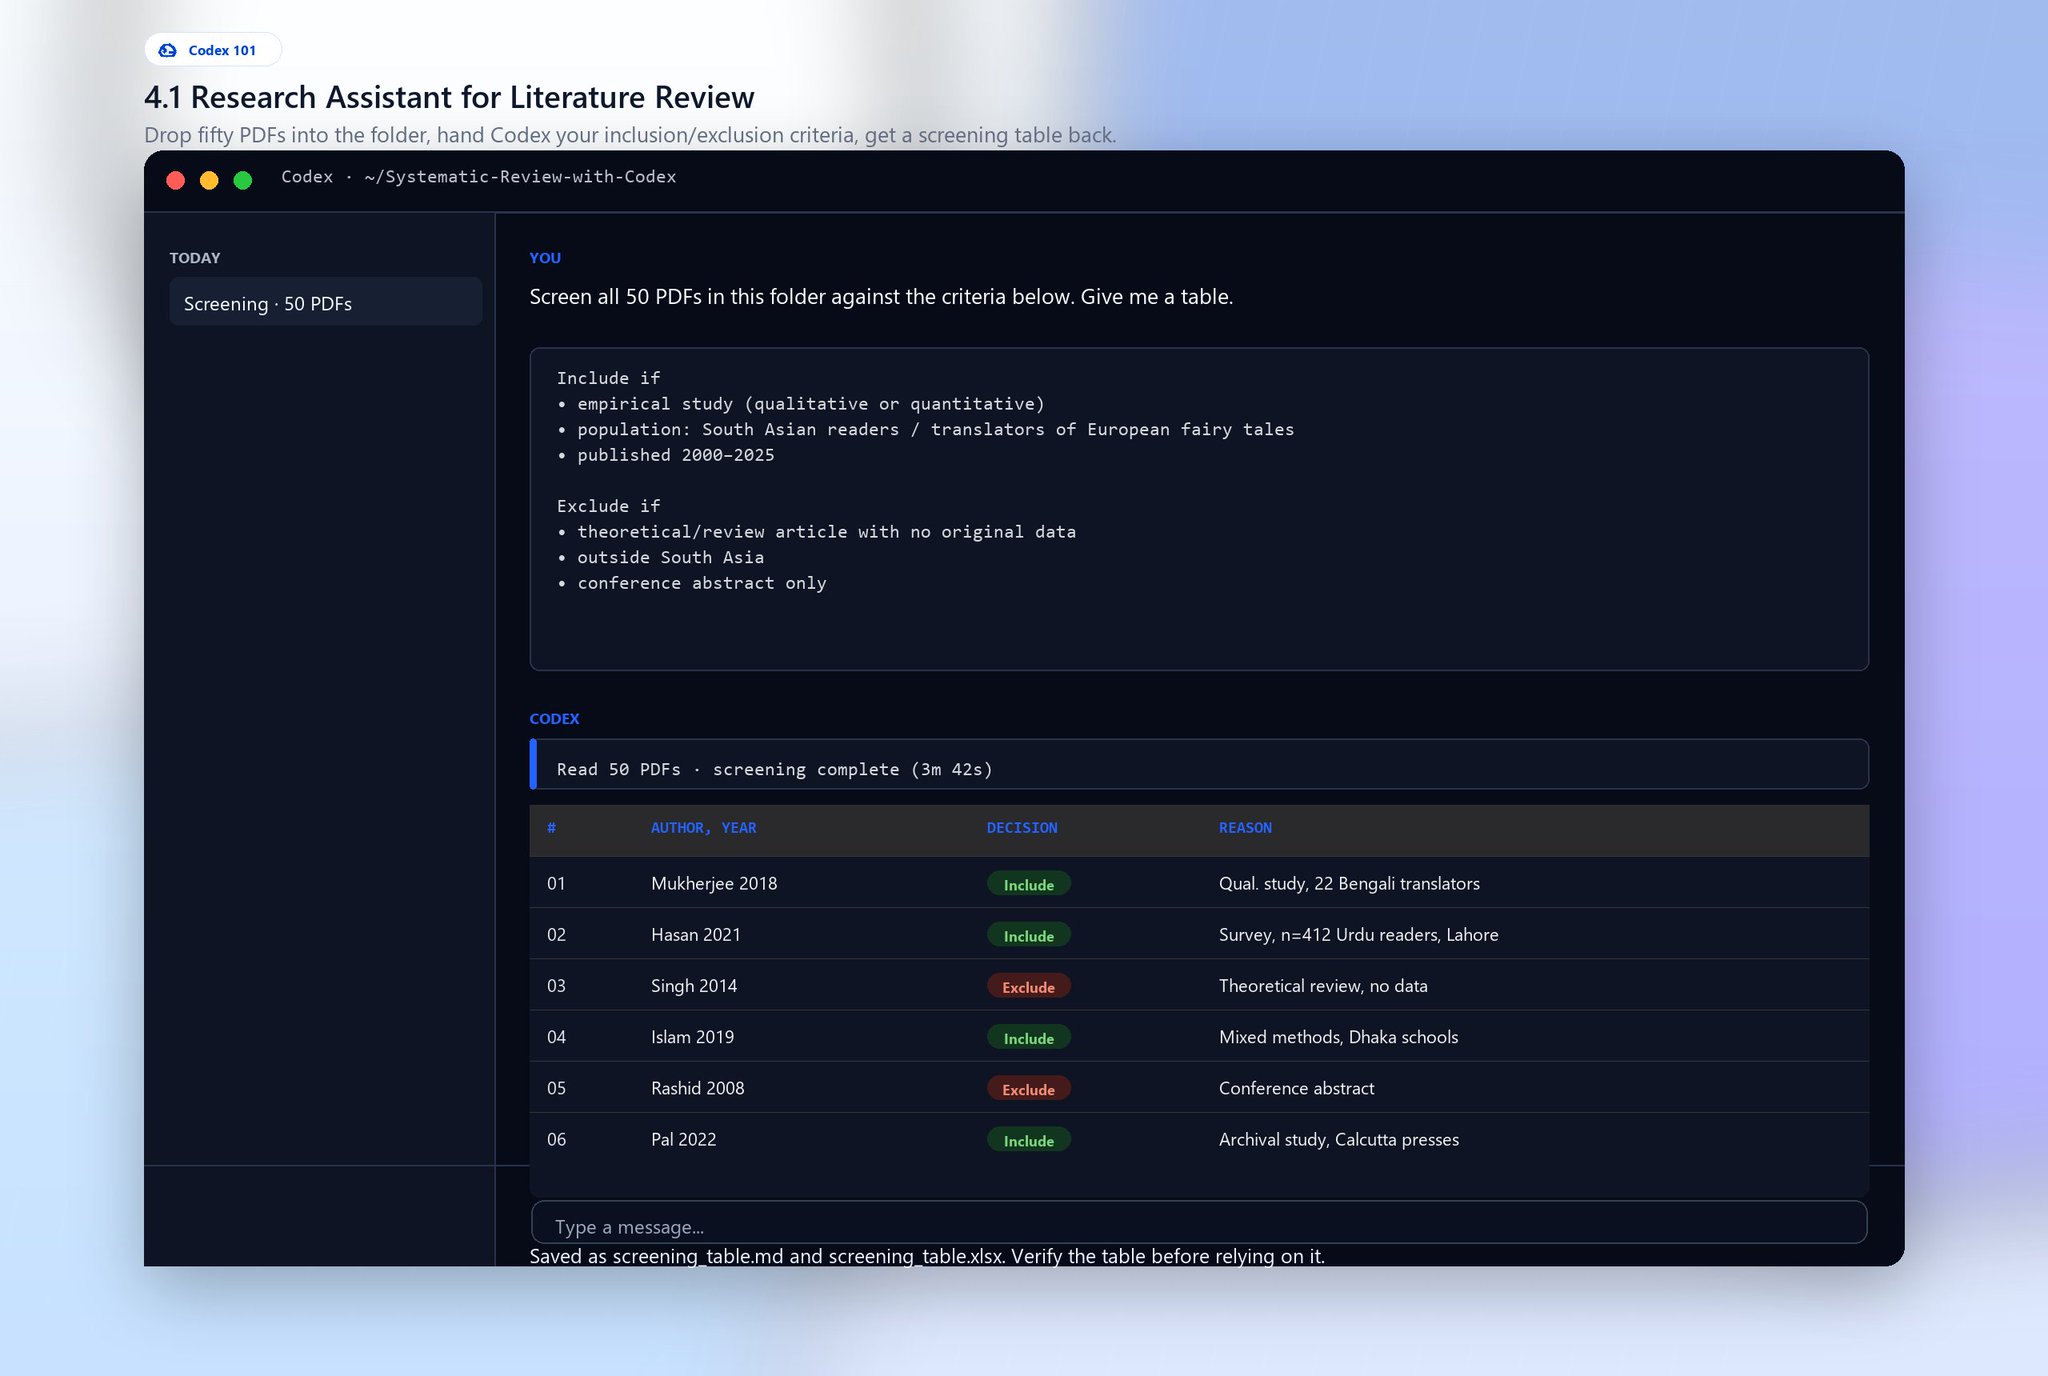Click the 'Exclude if' criteria heading

click(x=608, y=506)
